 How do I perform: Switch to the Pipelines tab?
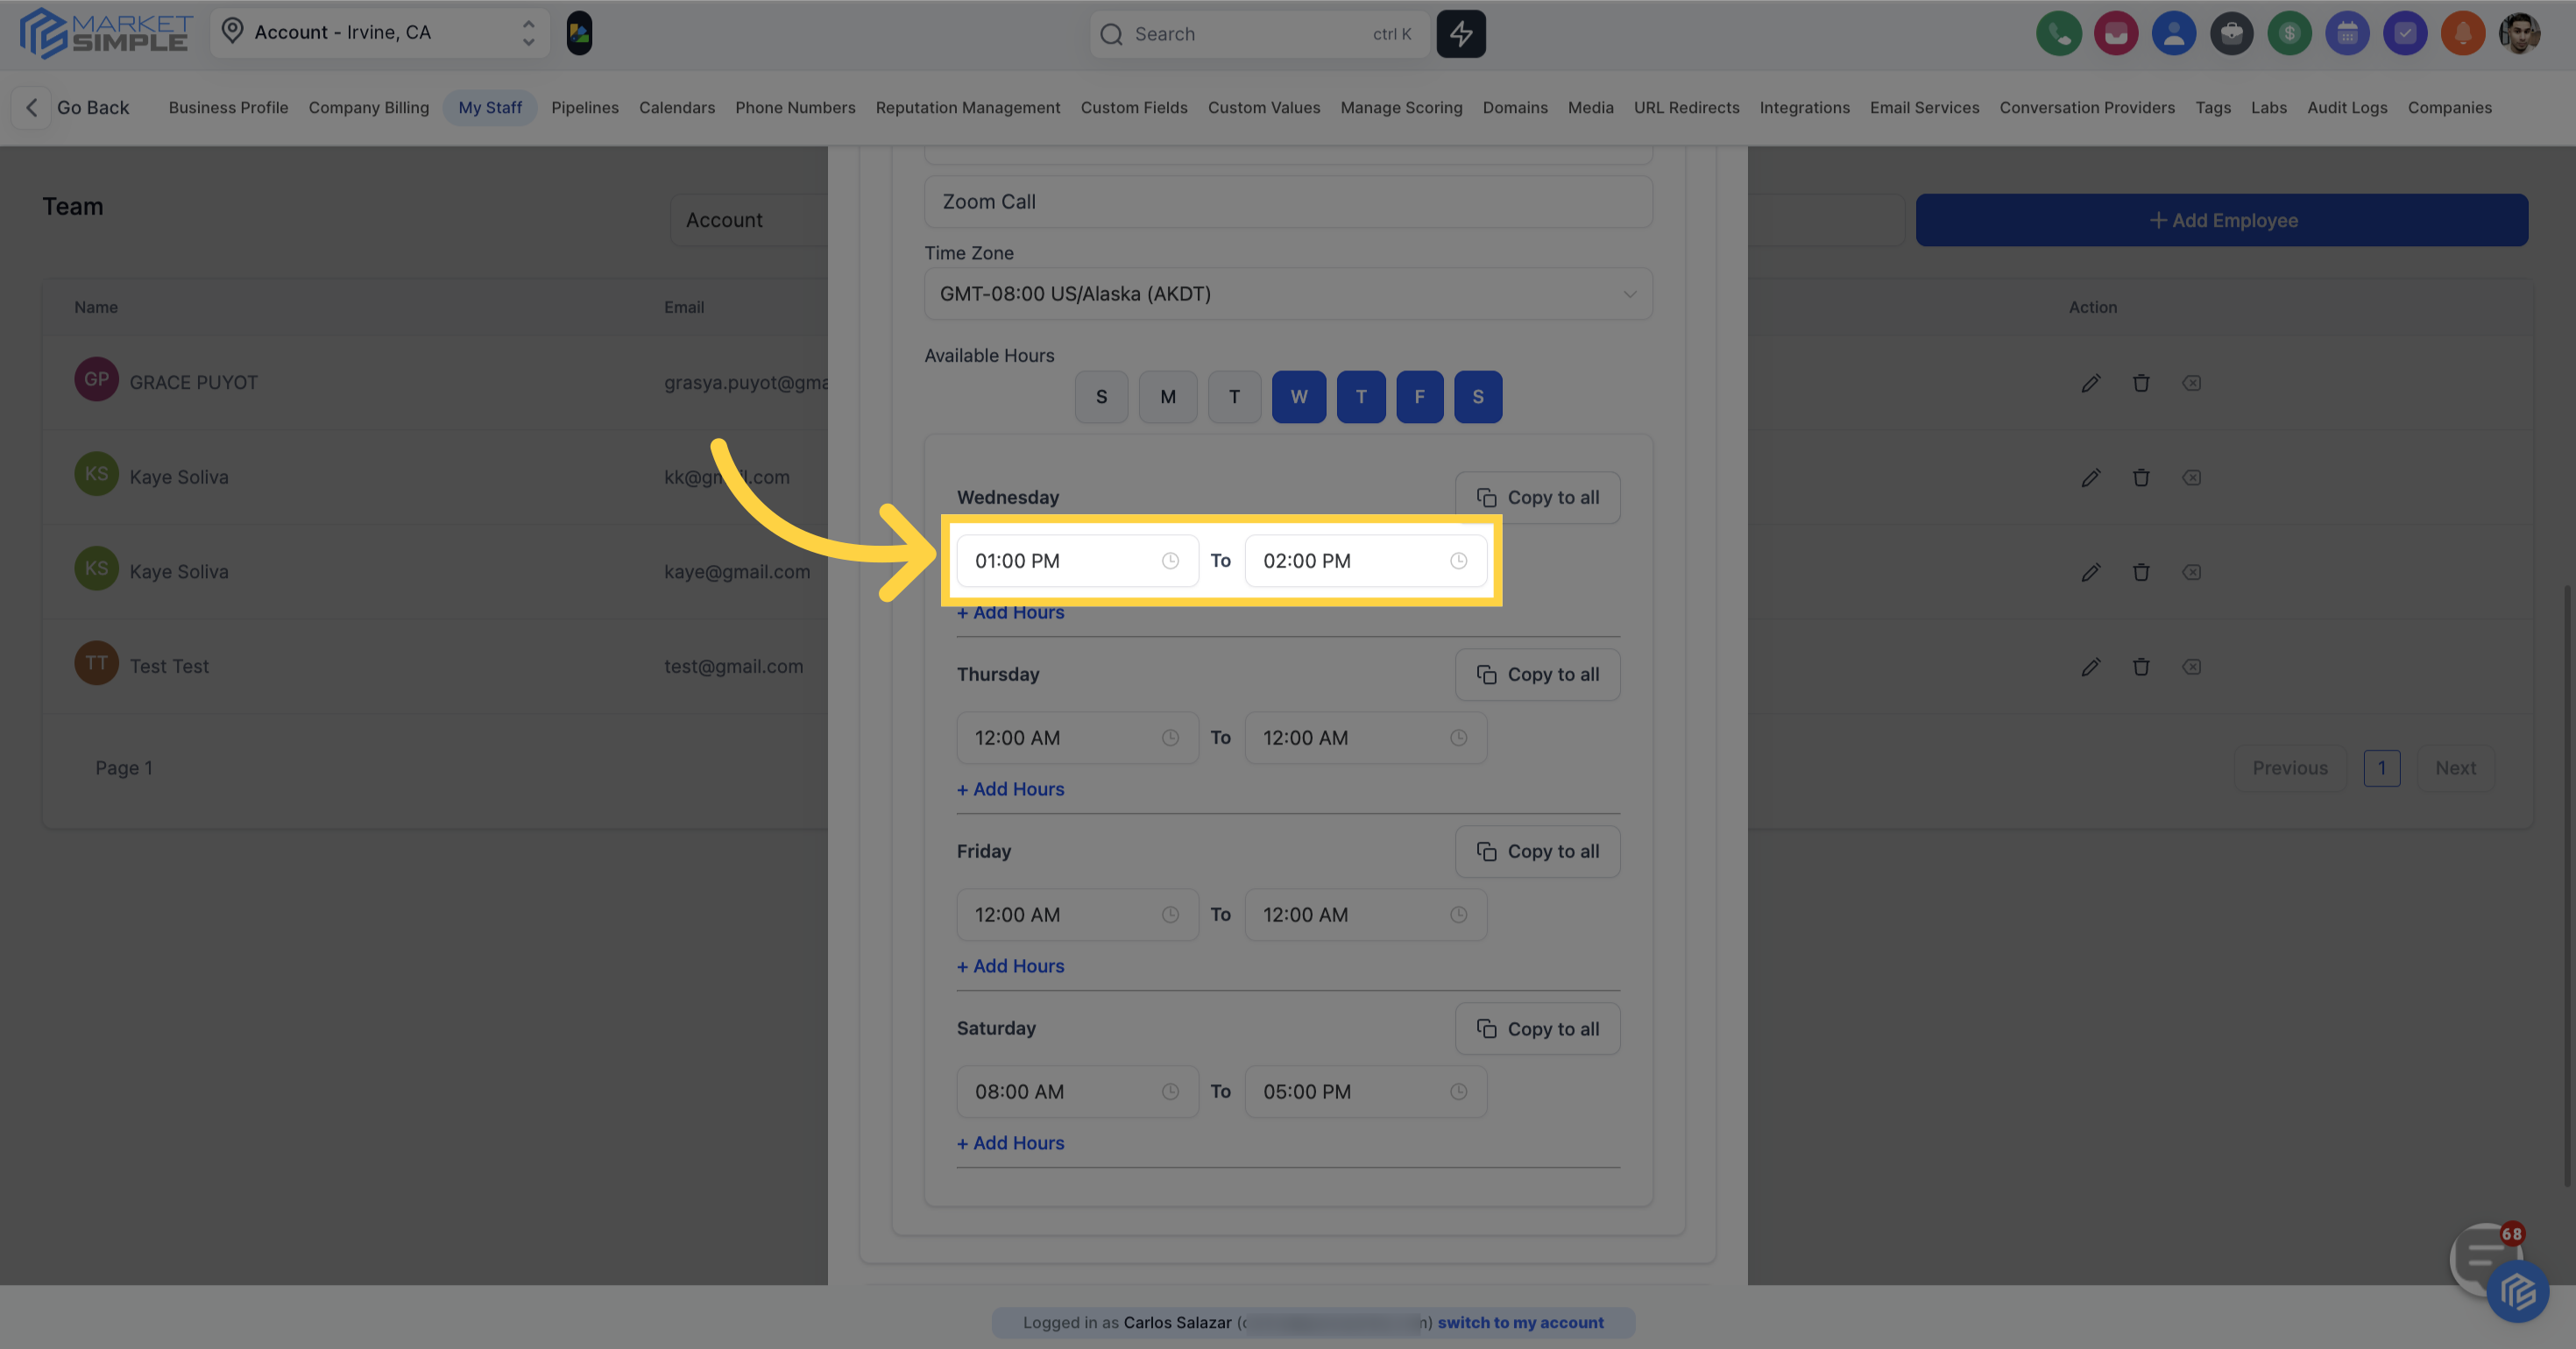(x=585, y=107)
